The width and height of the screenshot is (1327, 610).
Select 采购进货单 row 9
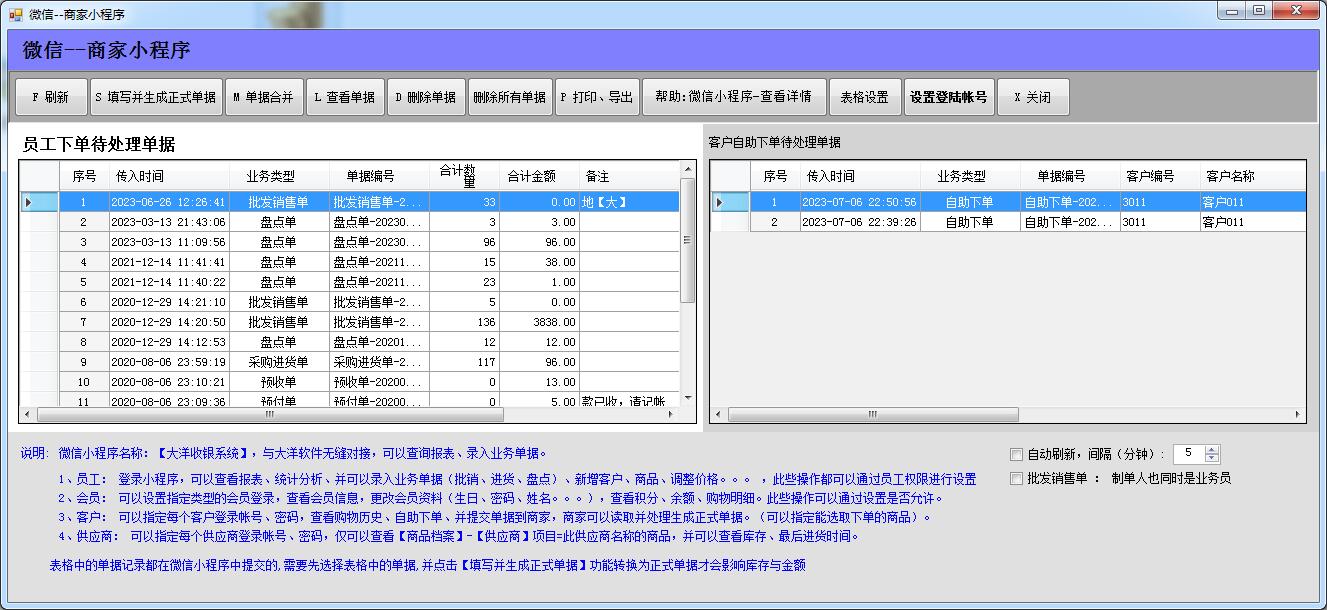349,362
